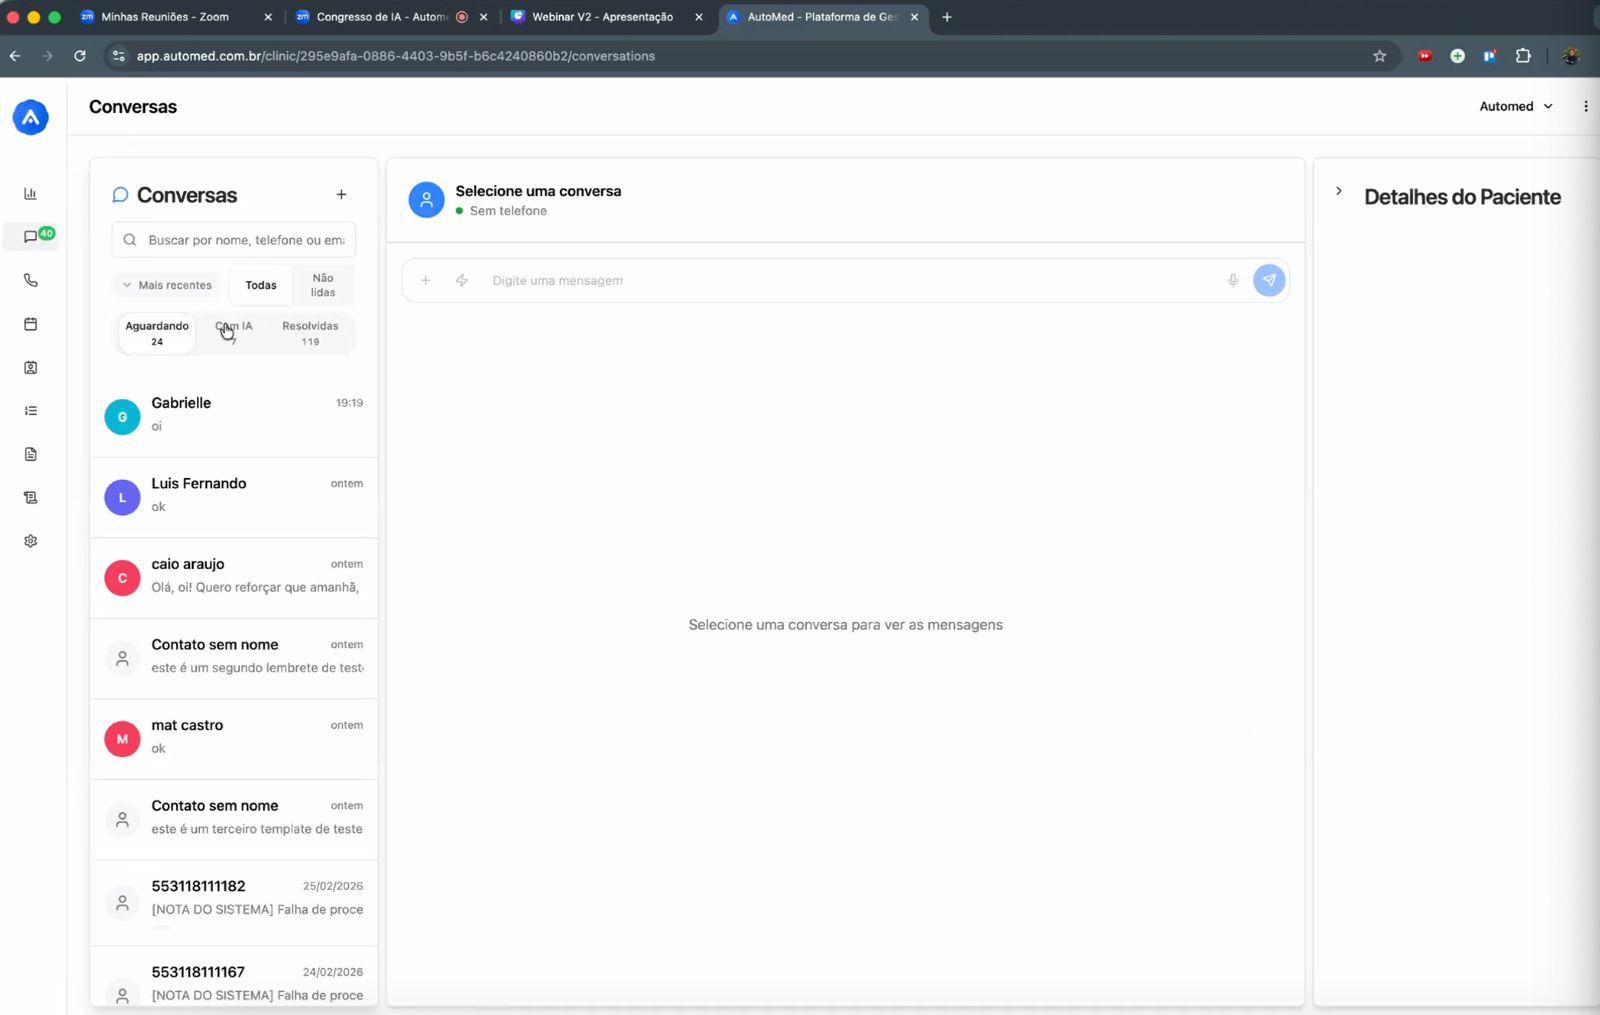Open Contato sem nome segundo lembrete conversation
1600x1015 pixels.
(234, 657)
